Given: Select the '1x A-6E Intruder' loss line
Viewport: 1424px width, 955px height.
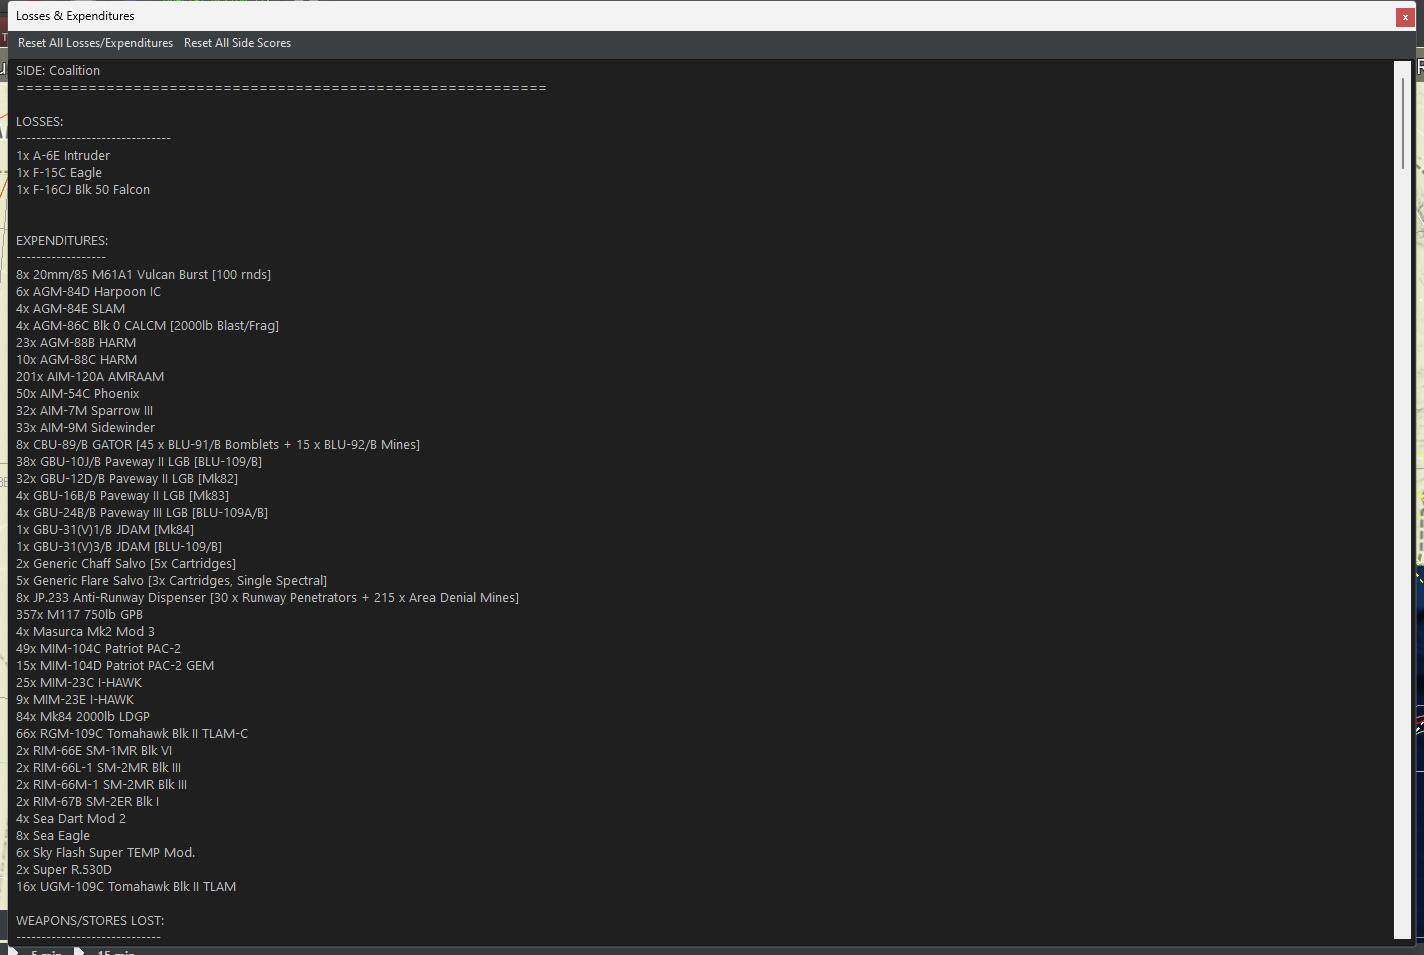Looking at the screenshot, I should tap(63, 156).
